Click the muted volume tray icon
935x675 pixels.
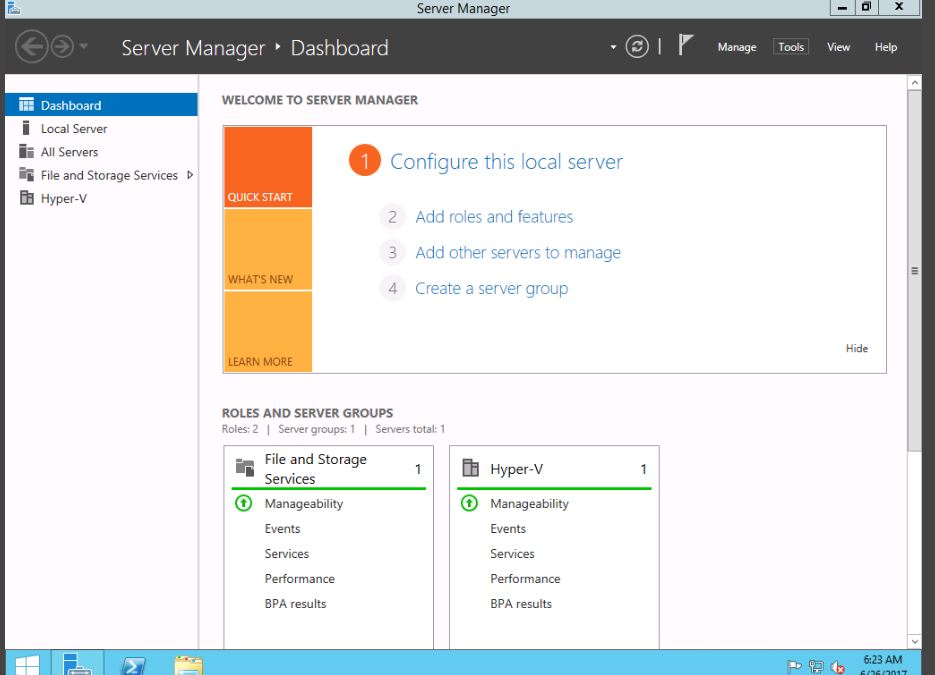pyautogui.click(x=838, y=667)
